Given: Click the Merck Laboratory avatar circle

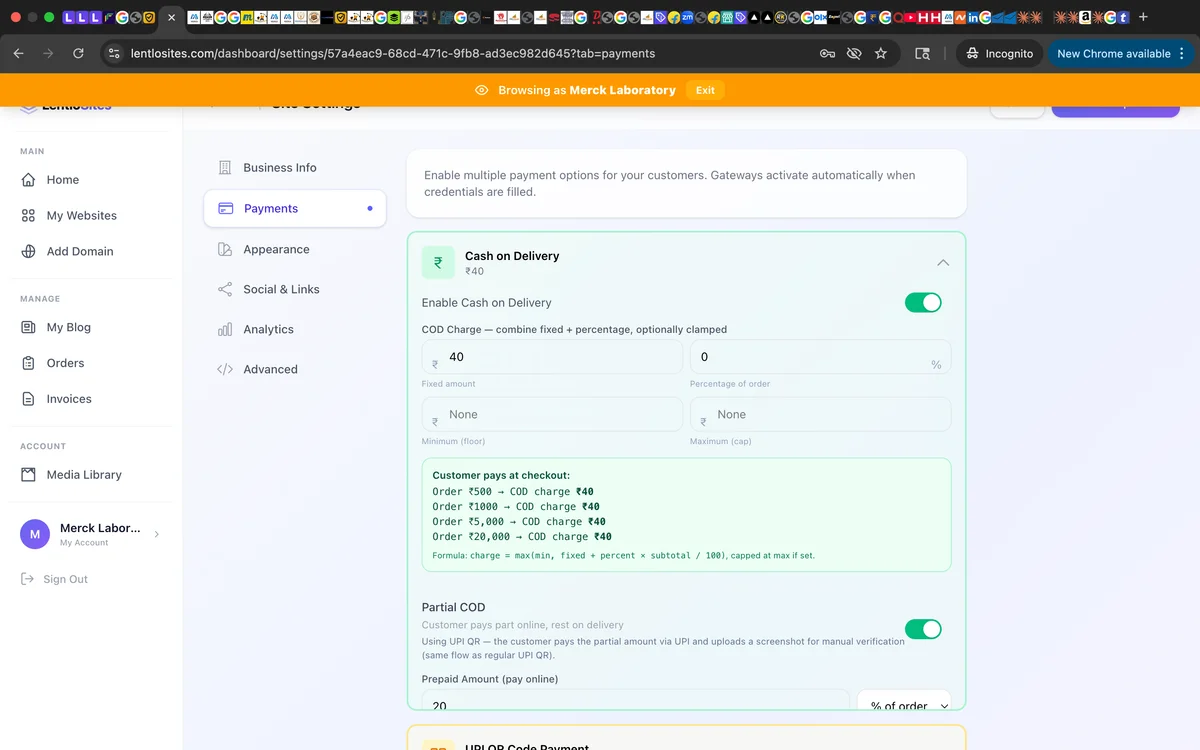Looking at the screenshot, I should coord(35,534).
